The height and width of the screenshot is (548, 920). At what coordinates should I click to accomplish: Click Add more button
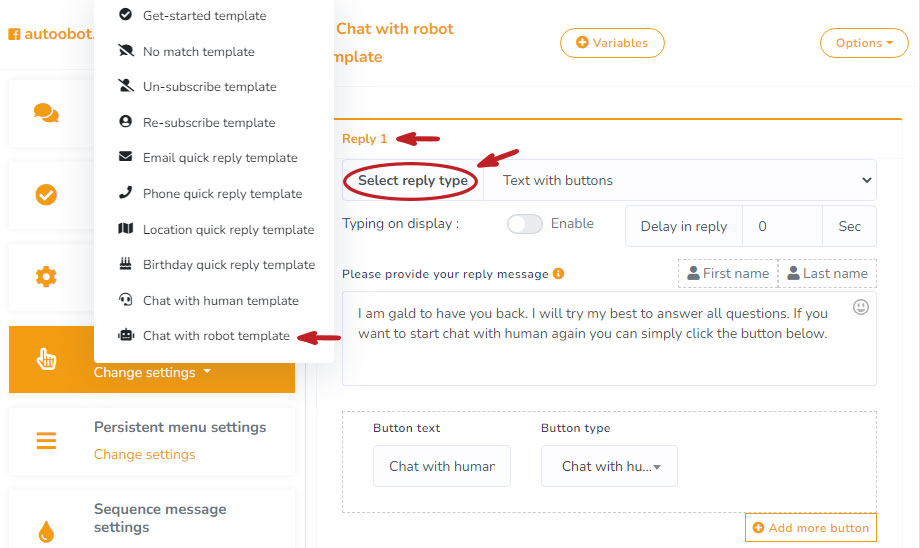point(811,528)
